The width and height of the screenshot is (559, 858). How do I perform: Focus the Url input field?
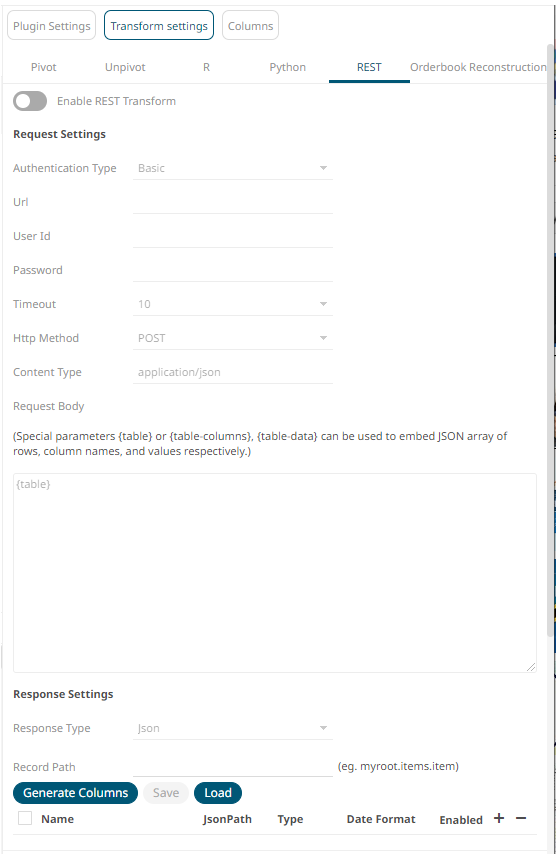coord(232,202)
